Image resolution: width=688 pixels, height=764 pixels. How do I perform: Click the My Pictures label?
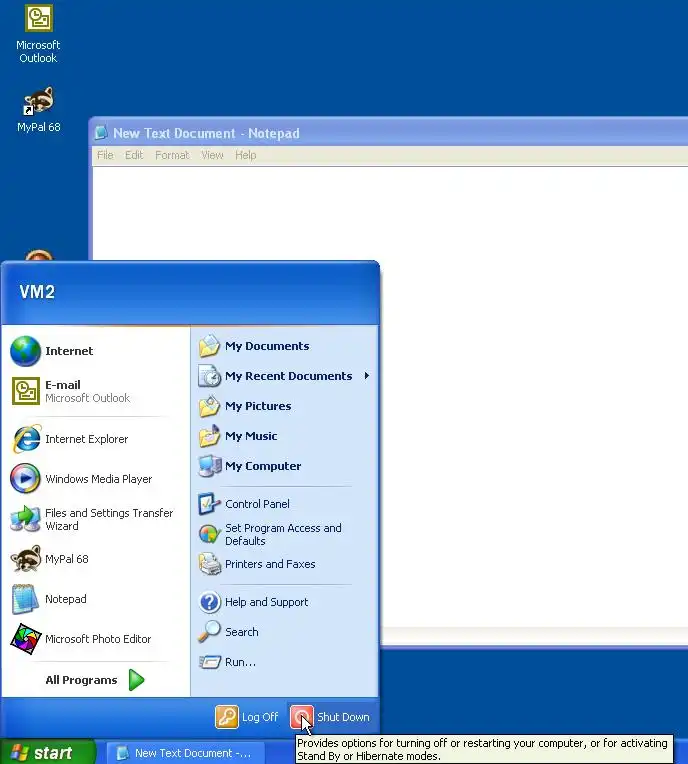coord(258,406)
